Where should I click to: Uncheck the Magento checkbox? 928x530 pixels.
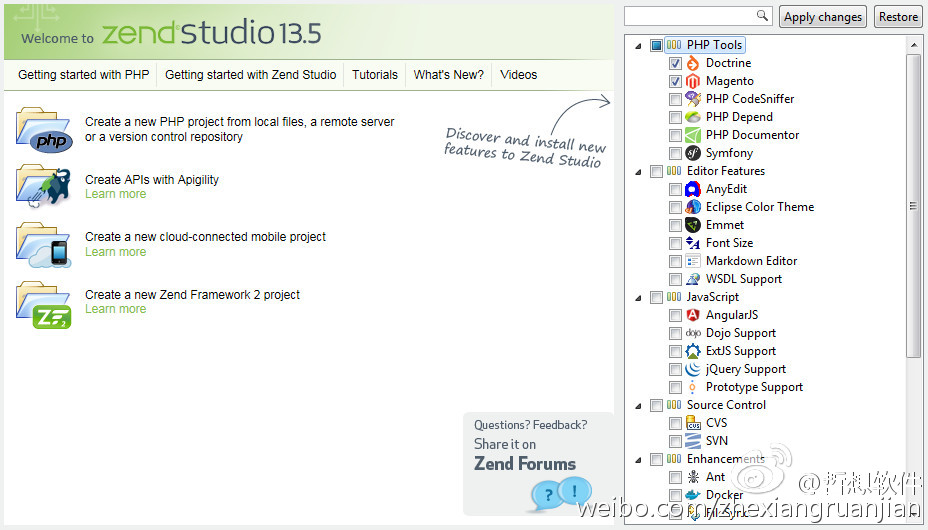pos(675,81)
